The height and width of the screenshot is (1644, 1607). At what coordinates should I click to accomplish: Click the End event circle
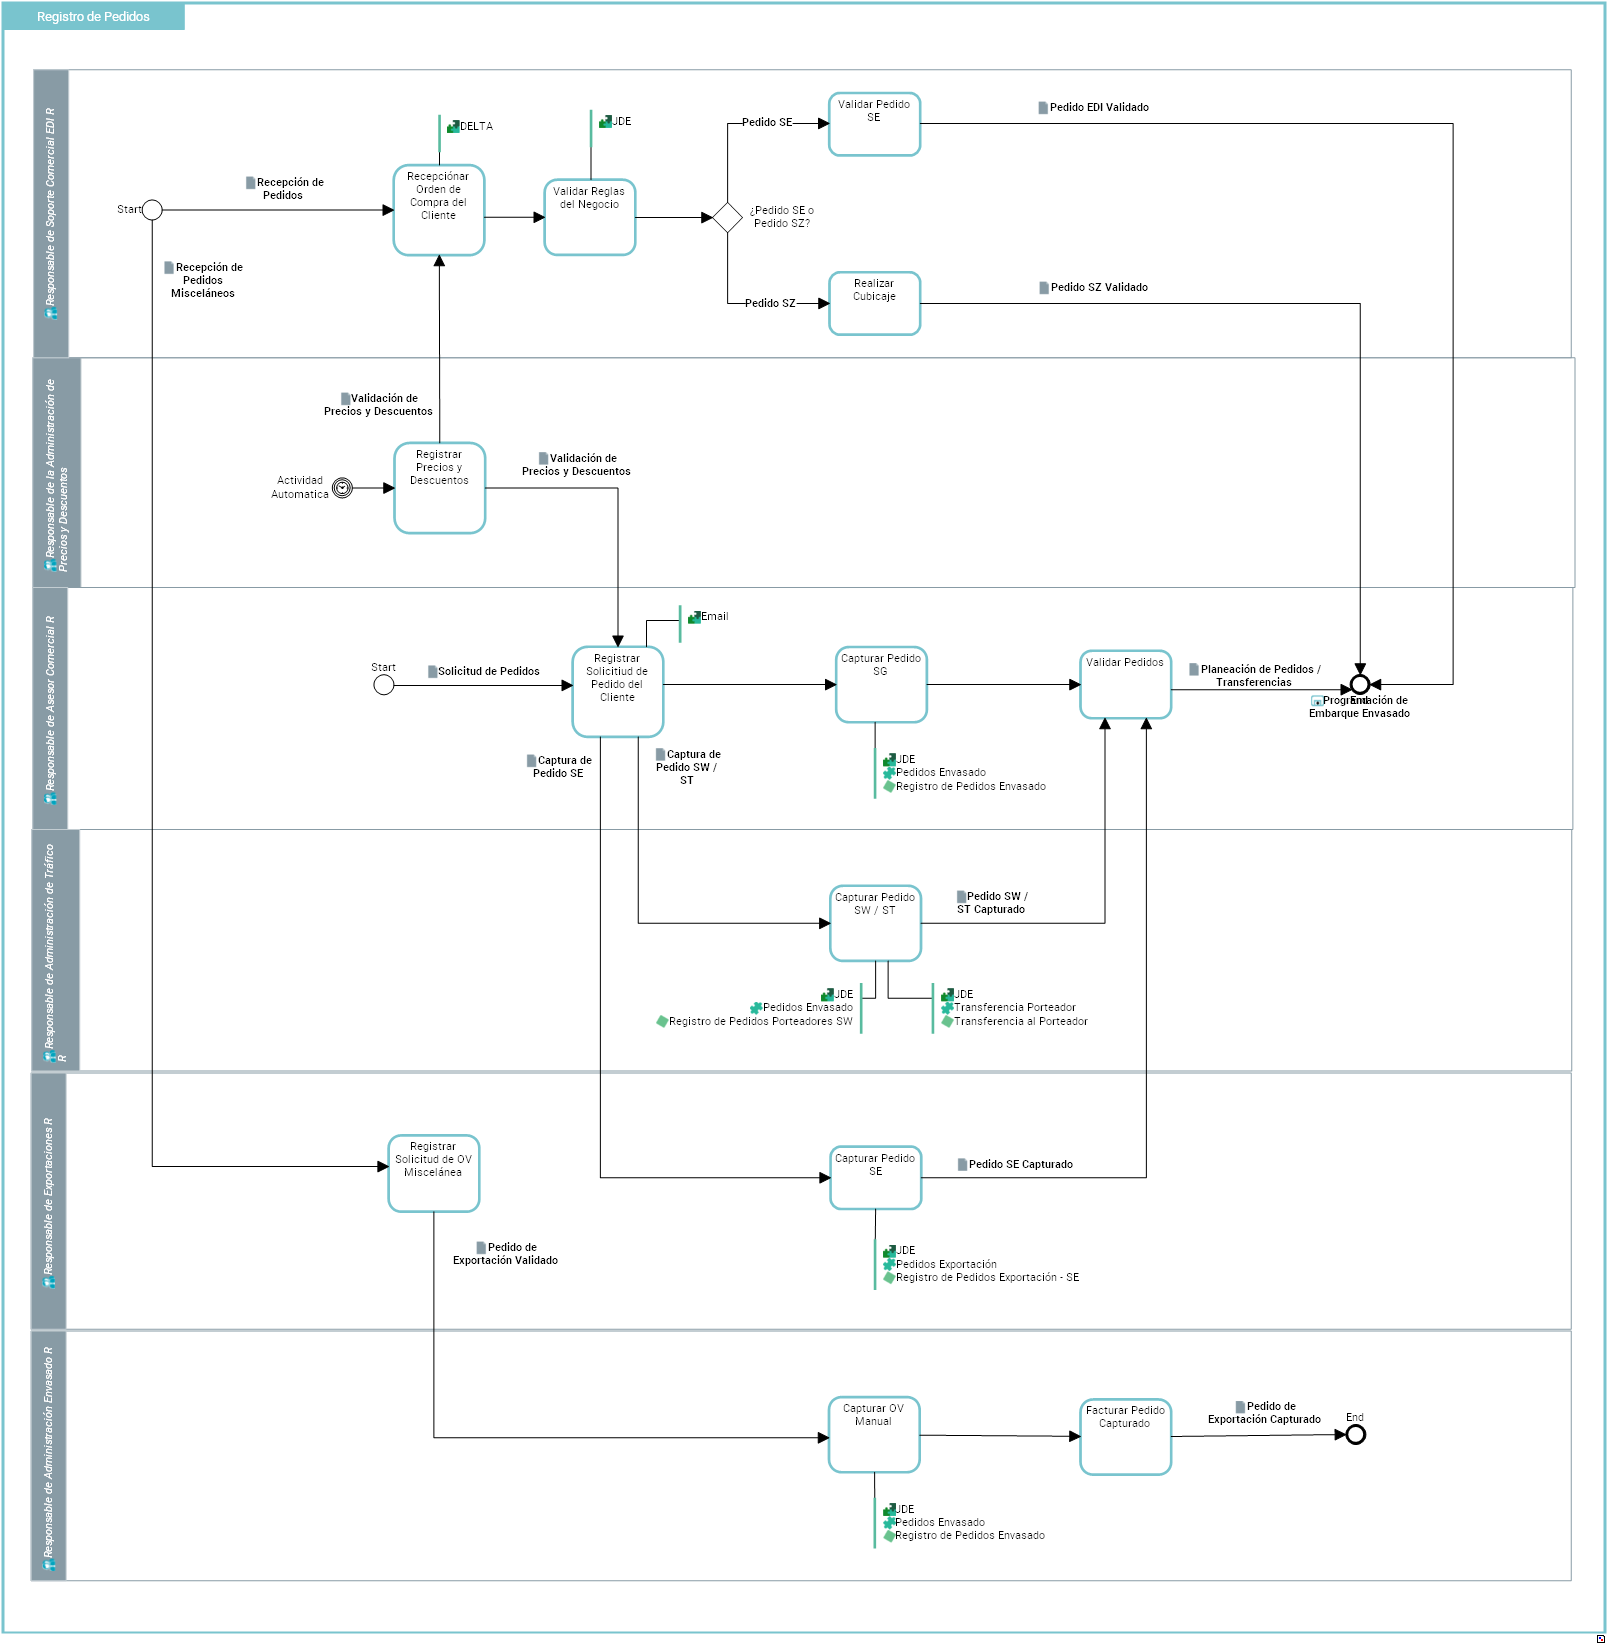(x=1356, y=1435)
